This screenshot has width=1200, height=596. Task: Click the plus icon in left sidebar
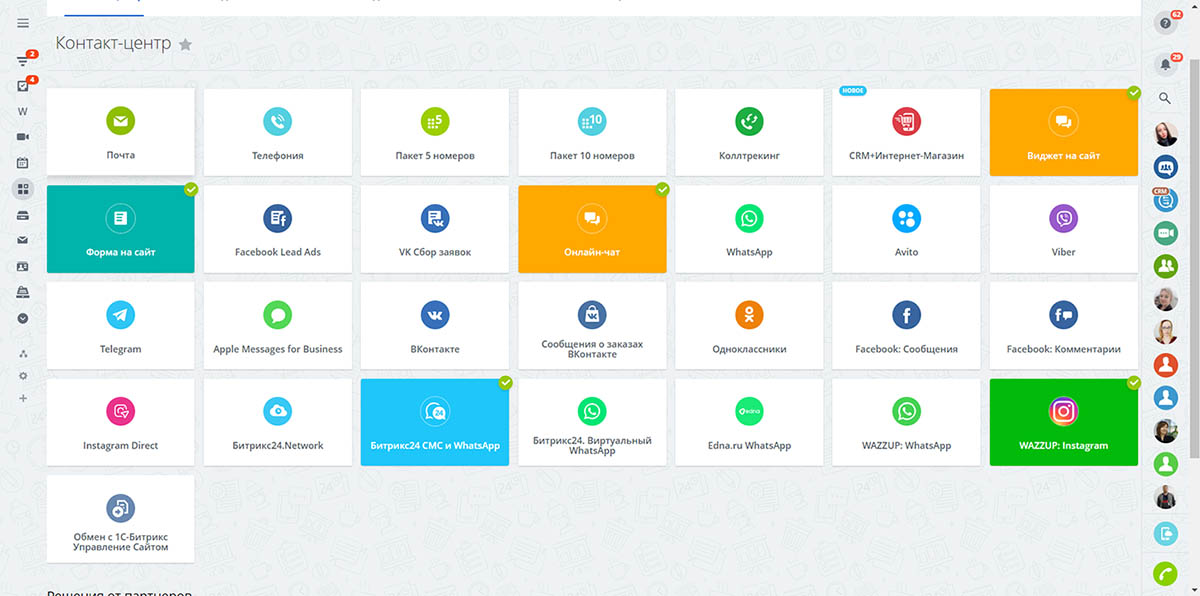(x=23, y=398)
